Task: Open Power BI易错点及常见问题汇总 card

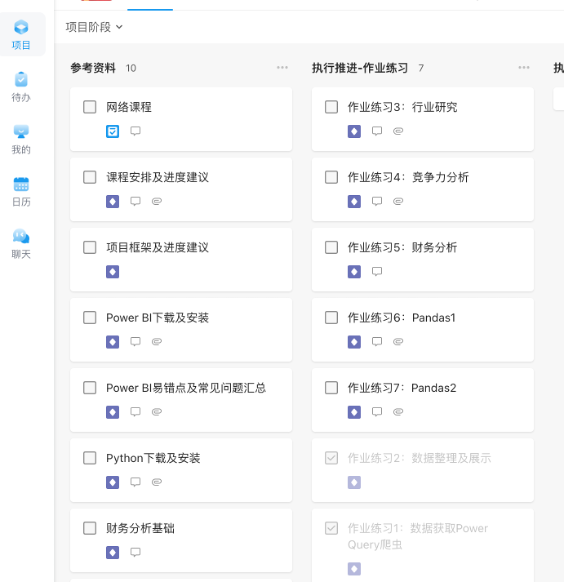Action: click(181, 400)
